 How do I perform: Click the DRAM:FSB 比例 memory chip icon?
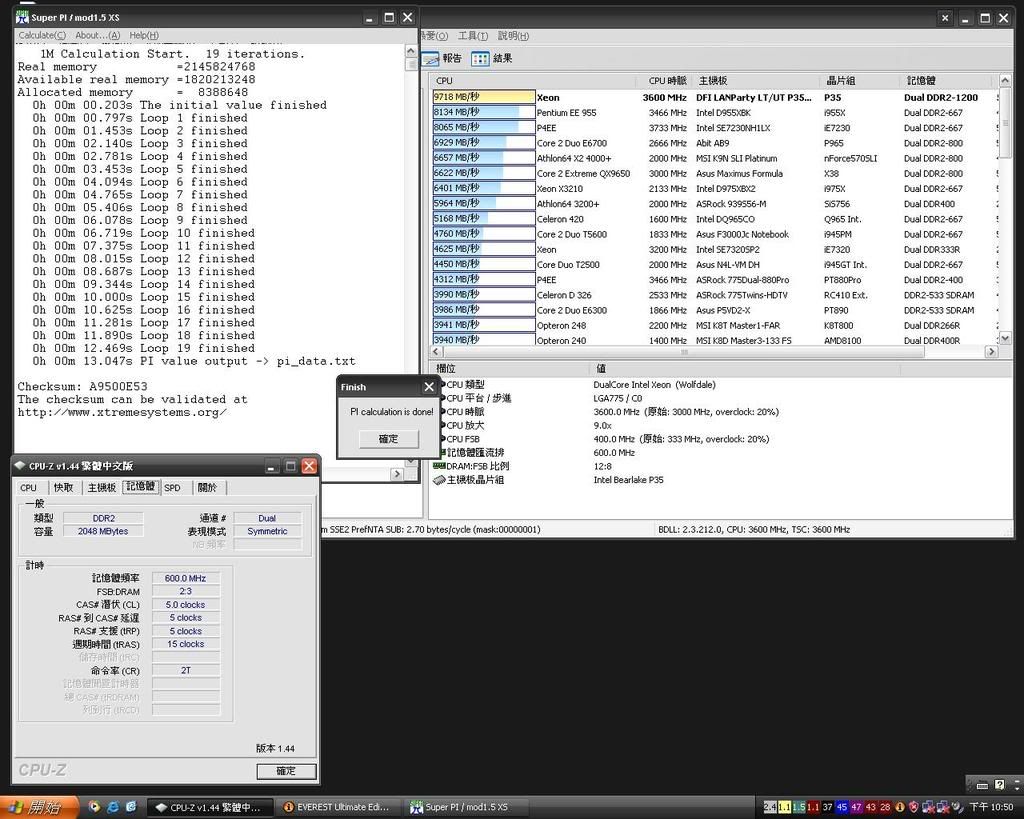click(x=439, y=466)
